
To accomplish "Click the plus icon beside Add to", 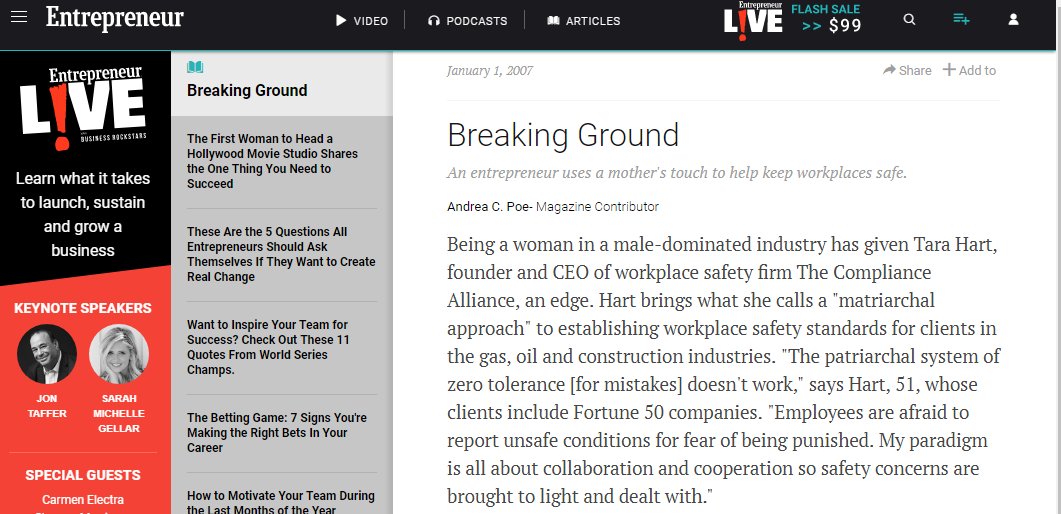I will pos(949,70).
